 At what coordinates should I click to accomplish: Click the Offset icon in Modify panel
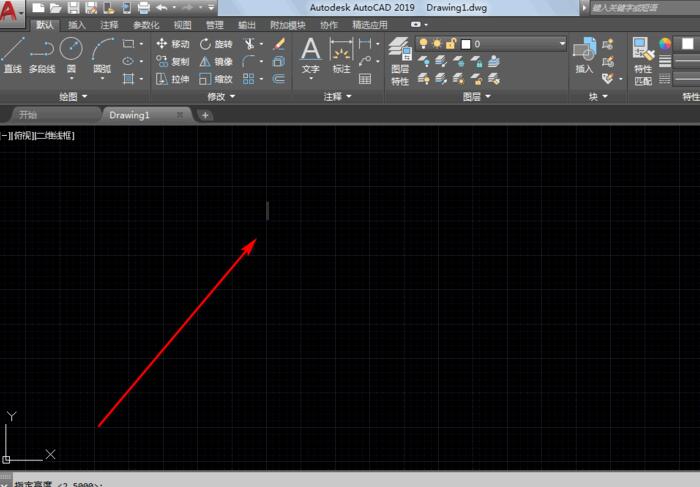pos(279,79)
